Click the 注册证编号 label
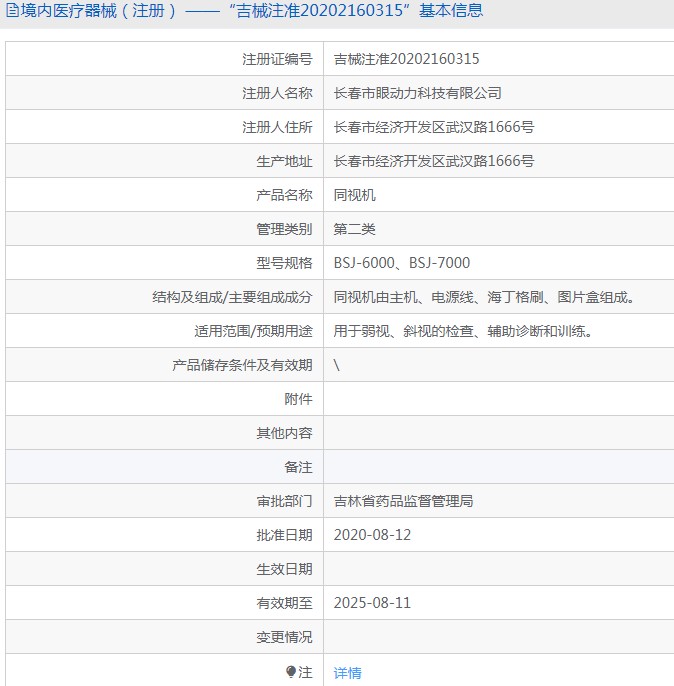Viewport: 674px width, 686px height. coord(277,59)
